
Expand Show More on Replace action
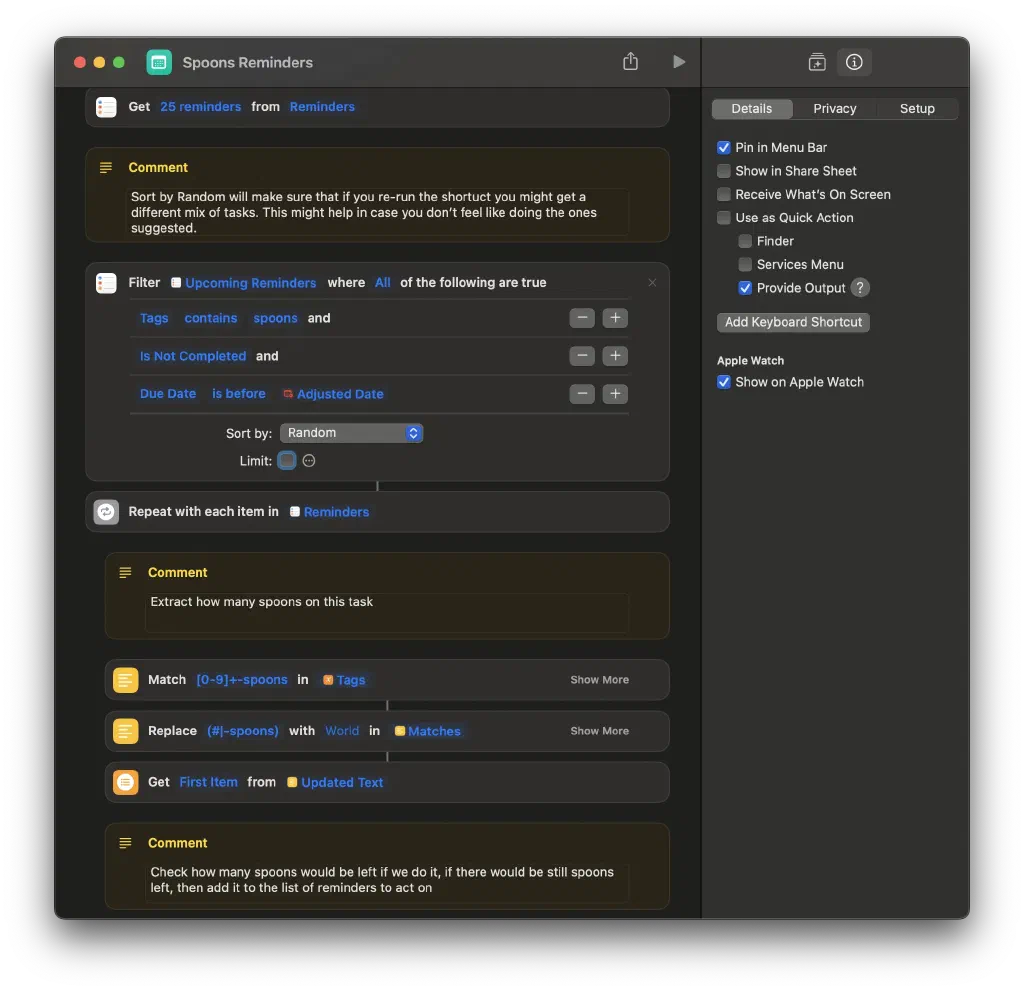pos(599,731)
